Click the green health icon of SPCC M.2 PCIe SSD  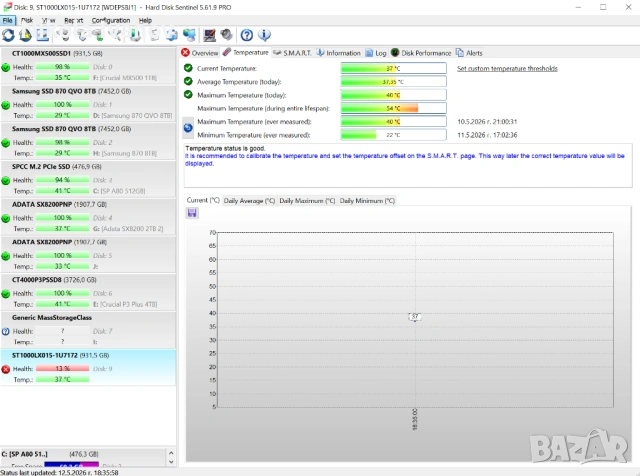point(6,180)
